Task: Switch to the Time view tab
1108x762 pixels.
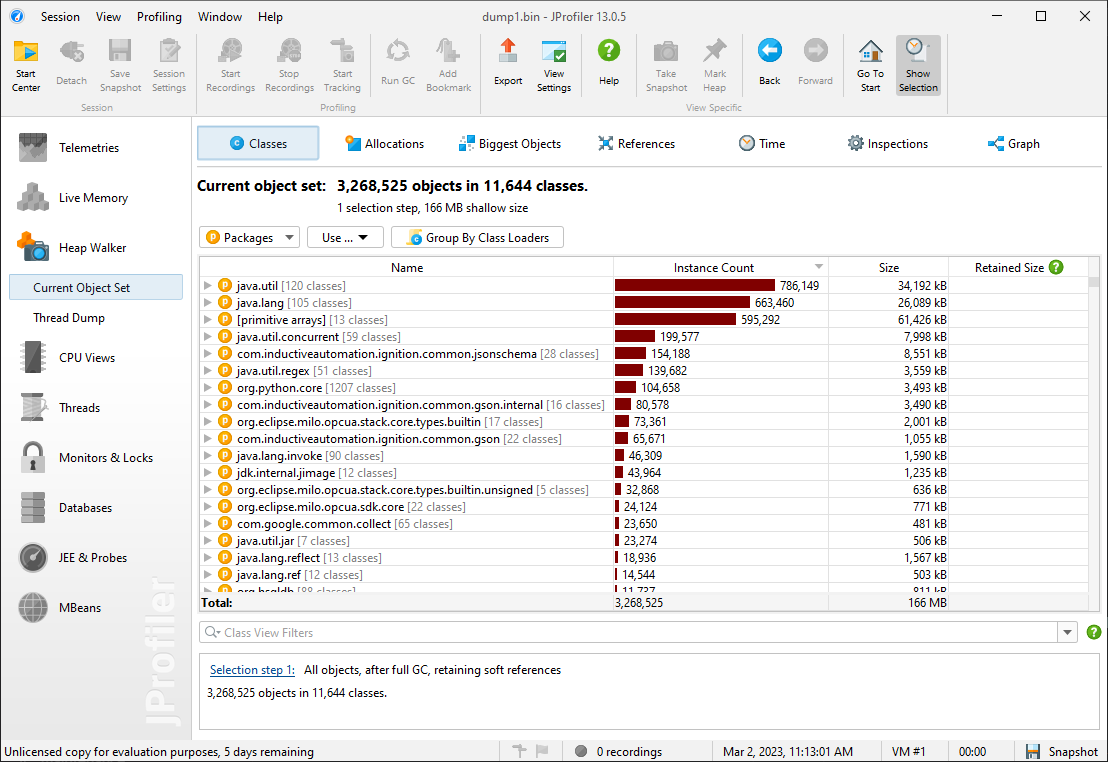Action: coord(762,143)
